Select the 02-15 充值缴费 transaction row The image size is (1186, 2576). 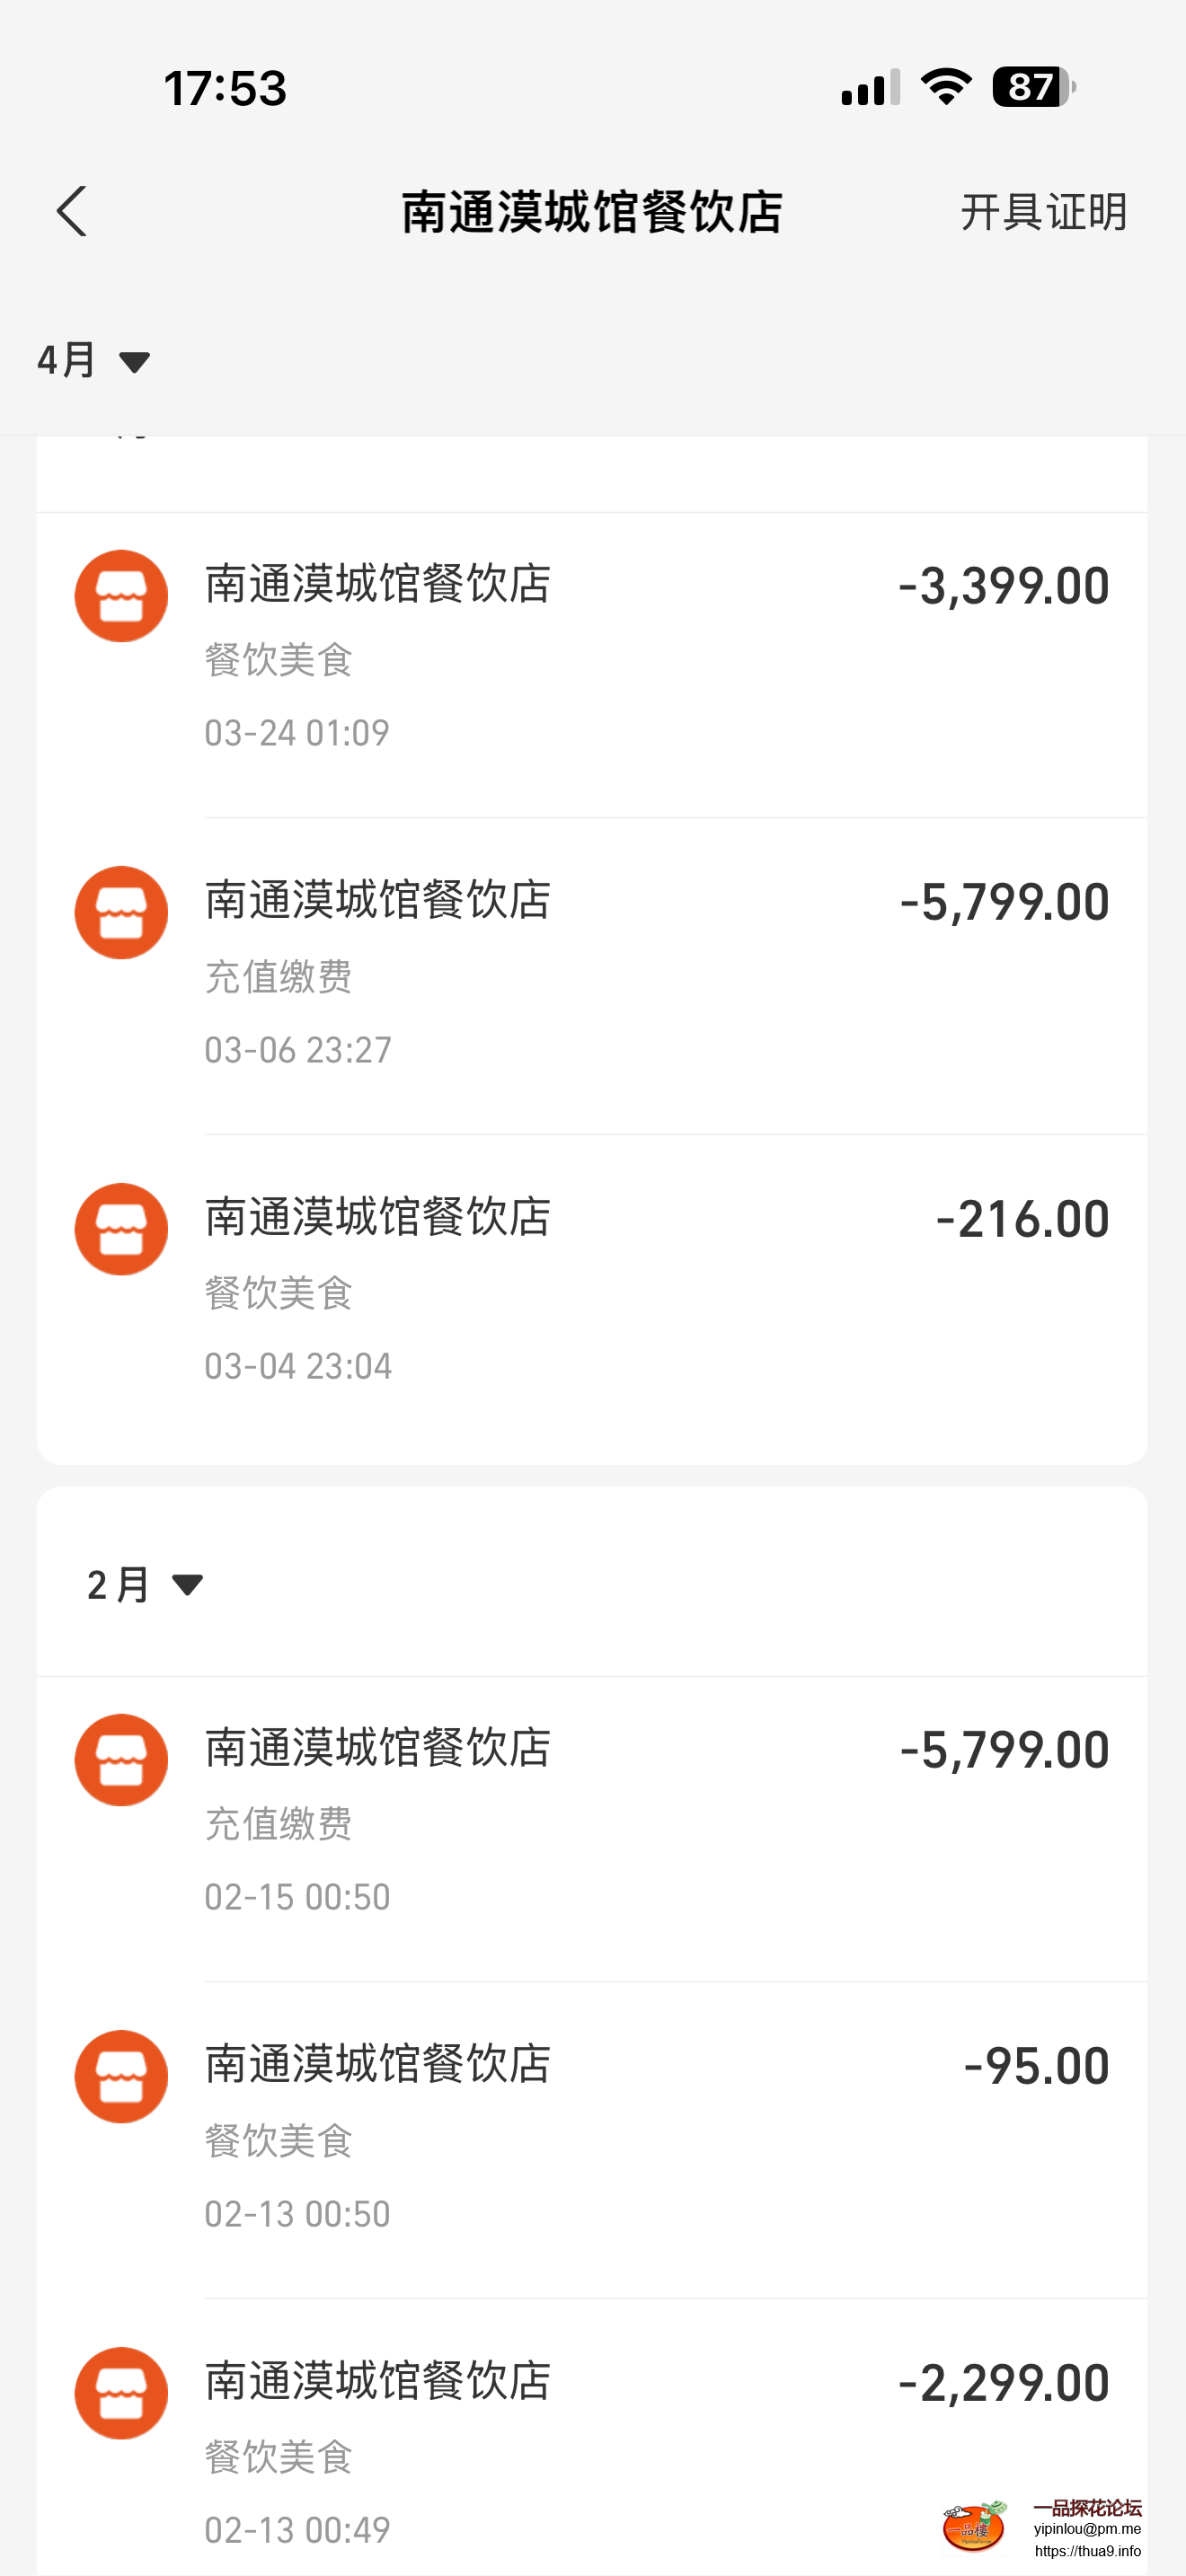coord(592,1829)
